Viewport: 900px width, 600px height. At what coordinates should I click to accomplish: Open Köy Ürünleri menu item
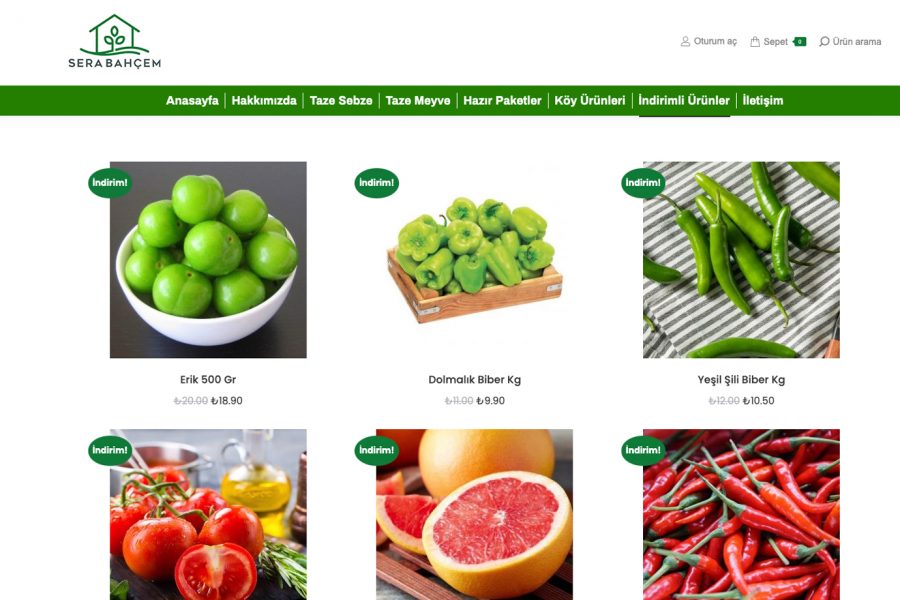[589, 100]
